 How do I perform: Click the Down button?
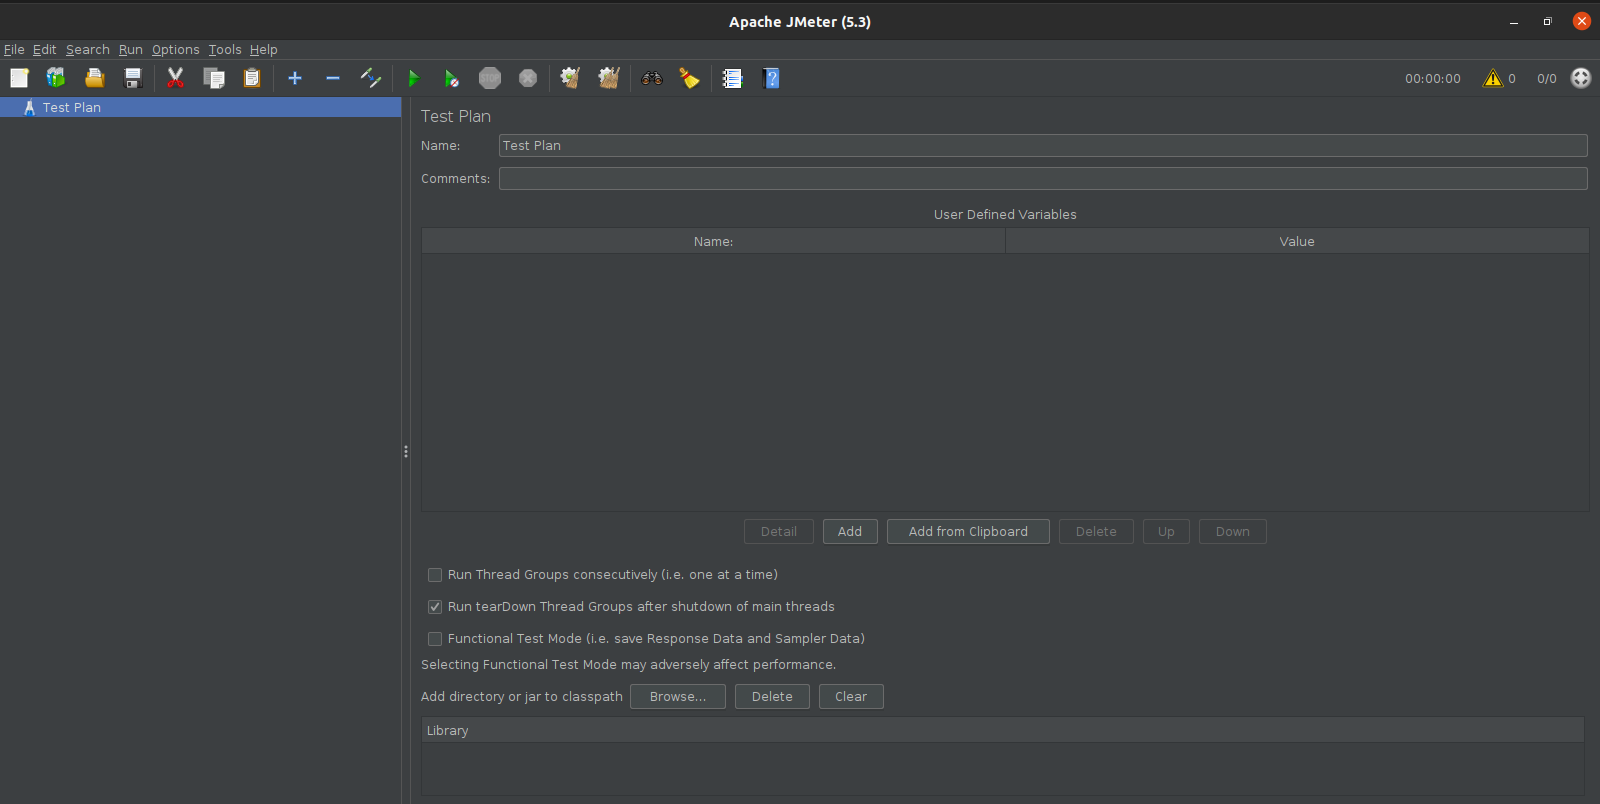(x=1233, y=532)
